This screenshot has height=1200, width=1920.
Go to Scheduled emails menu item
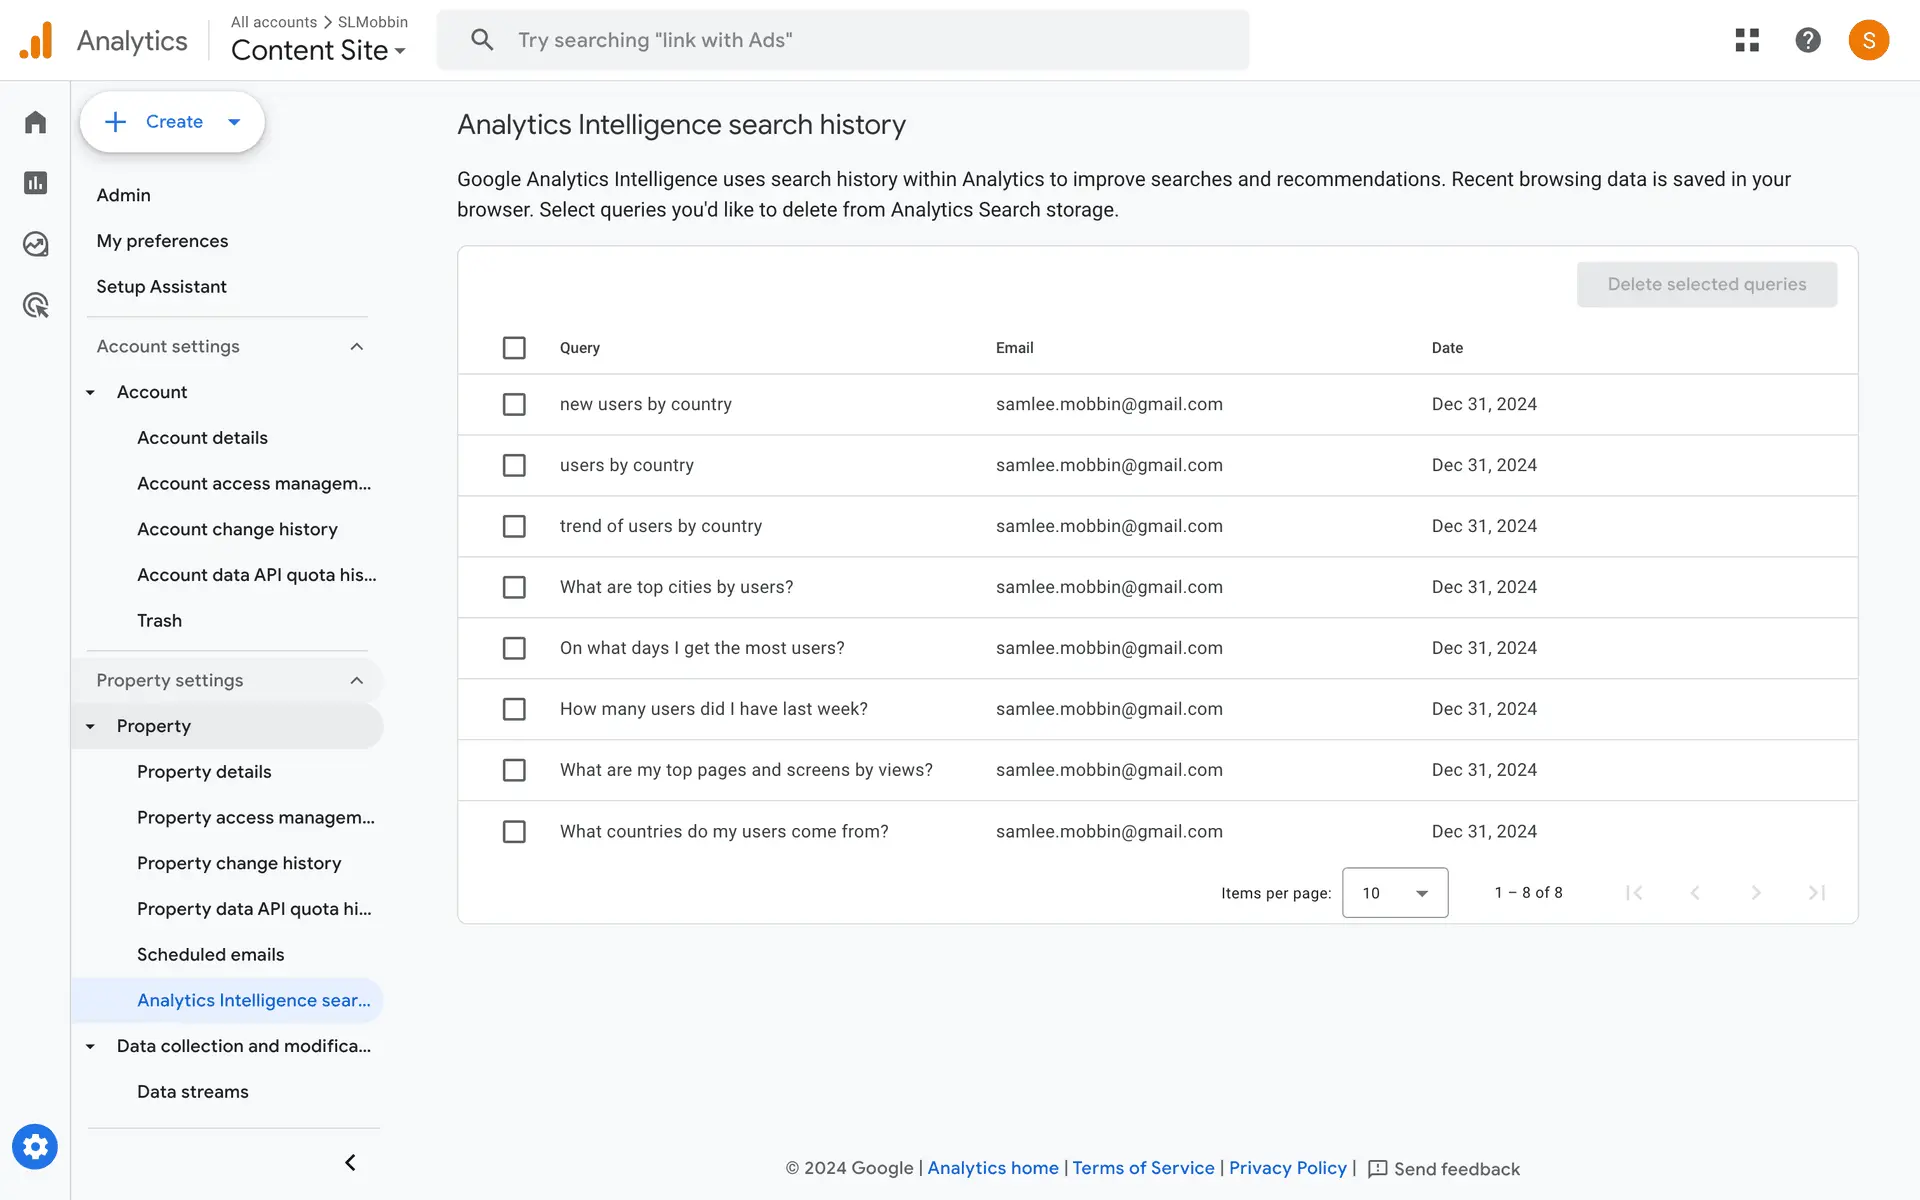coord(210,955)
